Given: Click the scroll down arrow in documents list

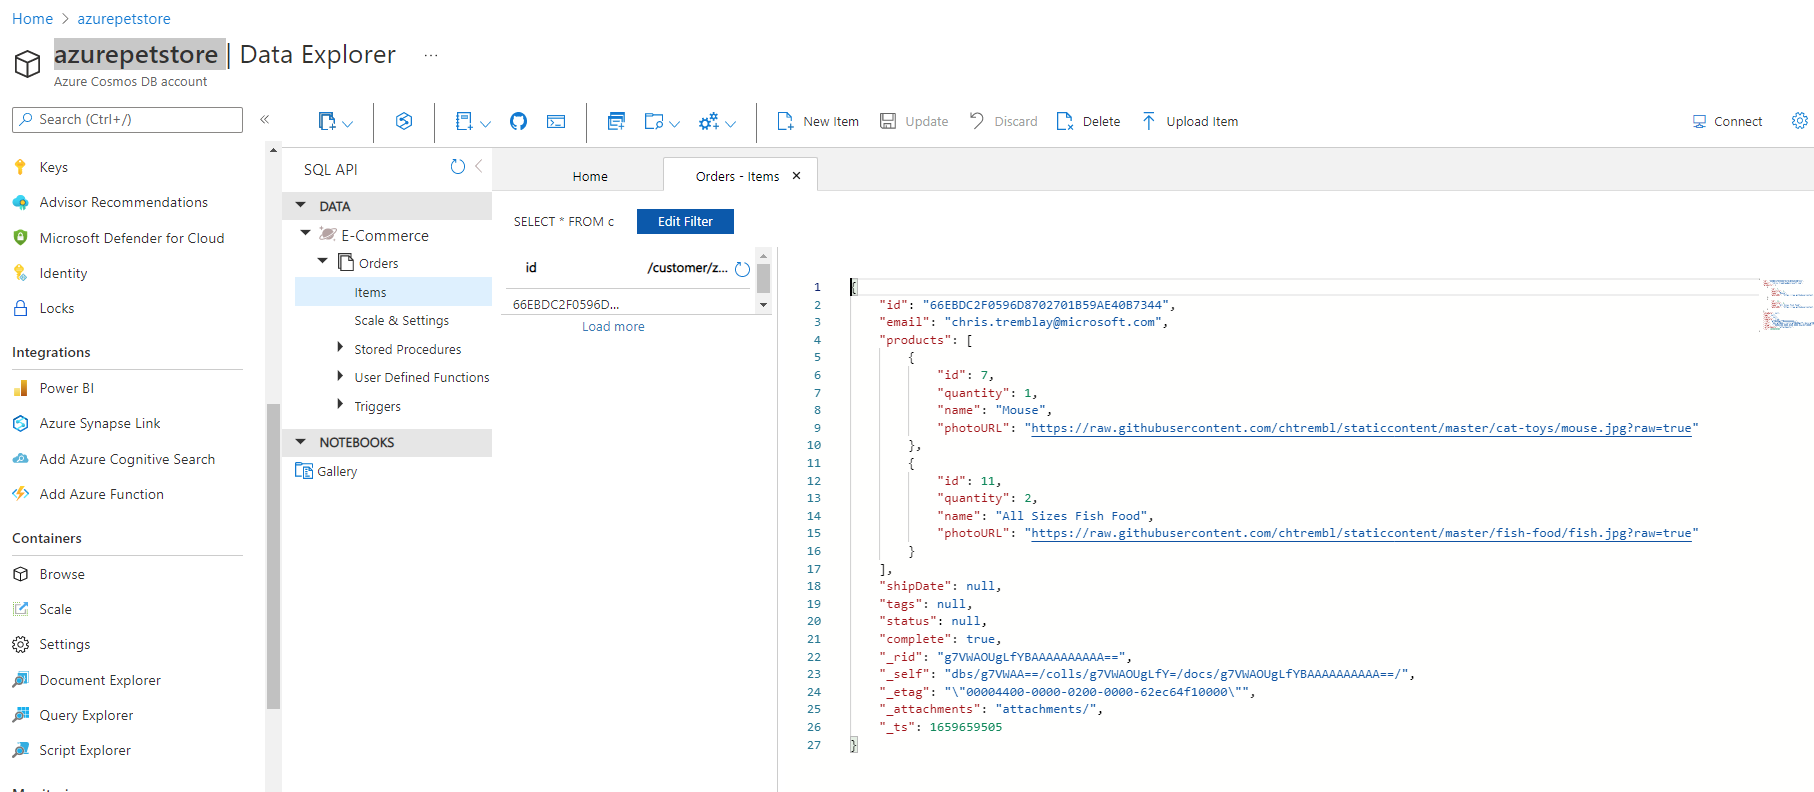Looking at the screenshot, I should coord(764,305).
